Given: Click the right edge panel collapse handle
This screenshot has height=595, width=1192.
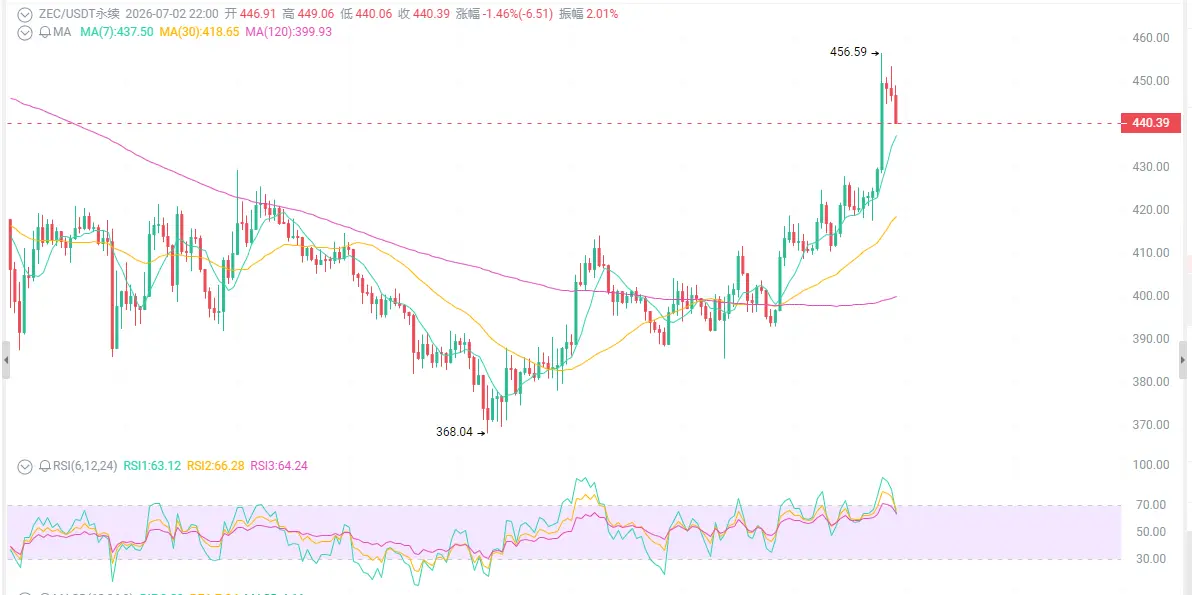Looking at the screenshot, I should 1183,359.
